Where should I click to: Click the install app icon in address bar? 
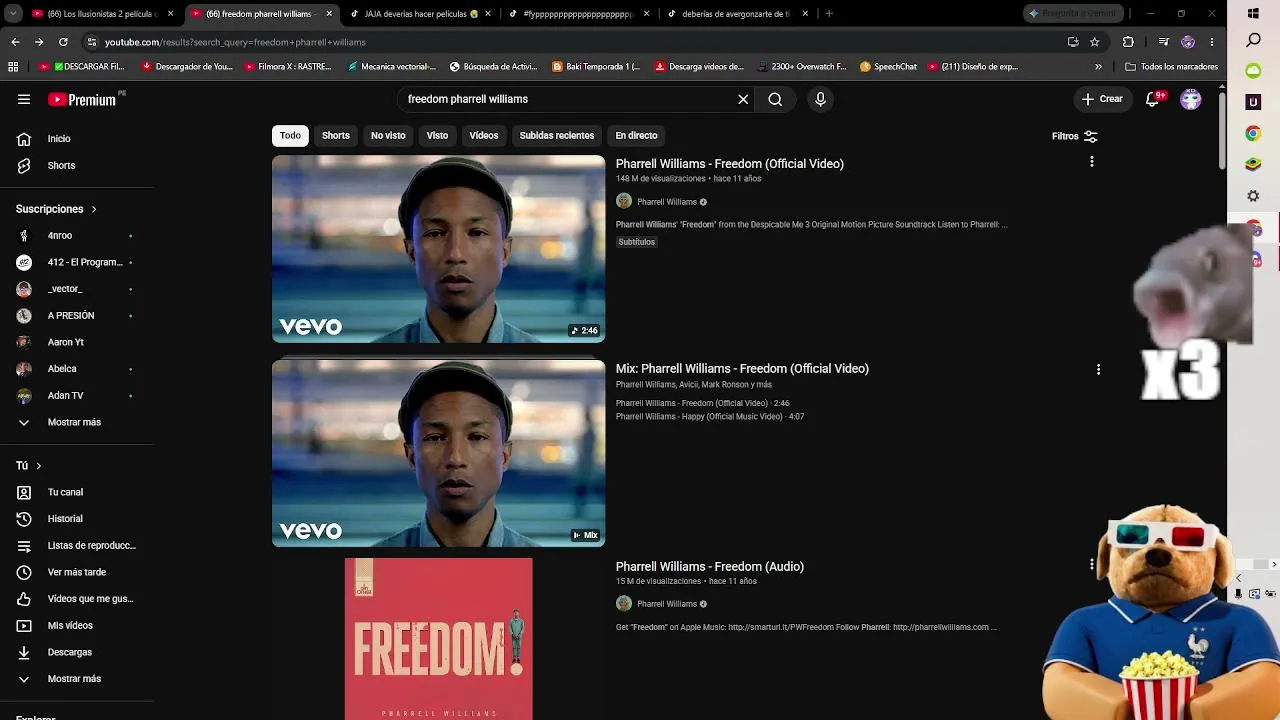(1073, 42)
